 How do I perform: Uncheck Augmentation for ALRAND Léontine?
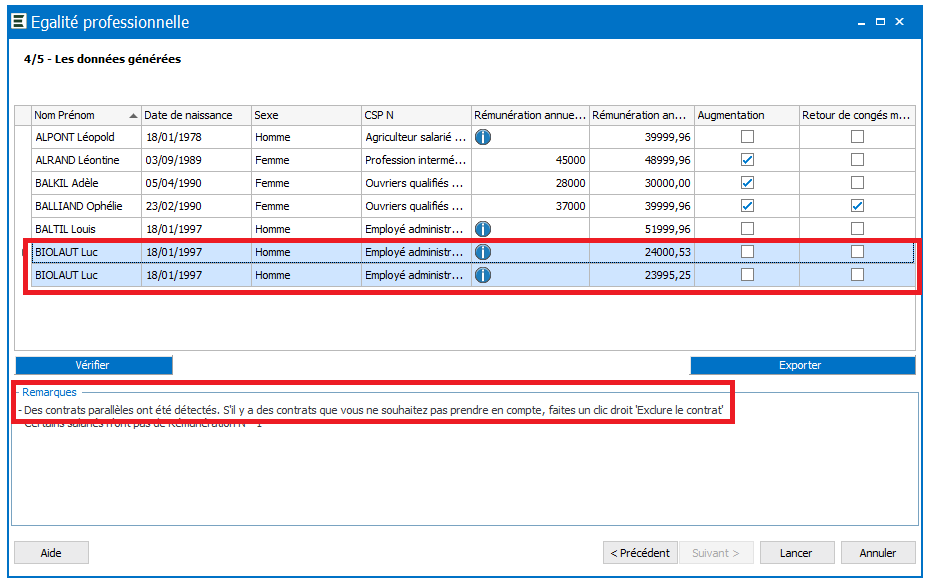point(747,160)
